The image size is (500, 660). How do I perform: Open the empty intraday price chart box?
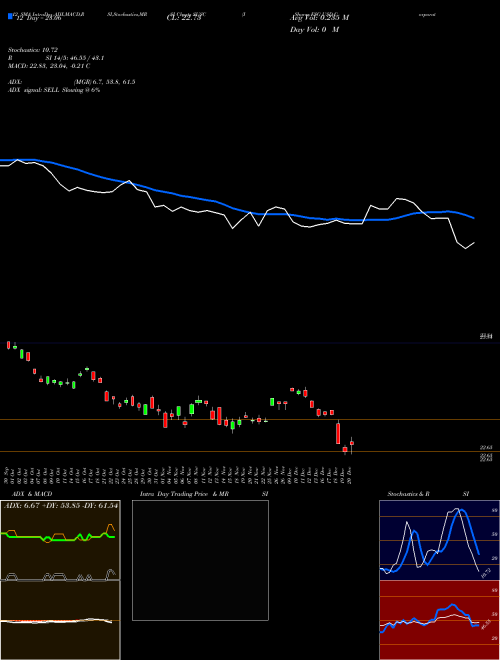click(200, 560)
